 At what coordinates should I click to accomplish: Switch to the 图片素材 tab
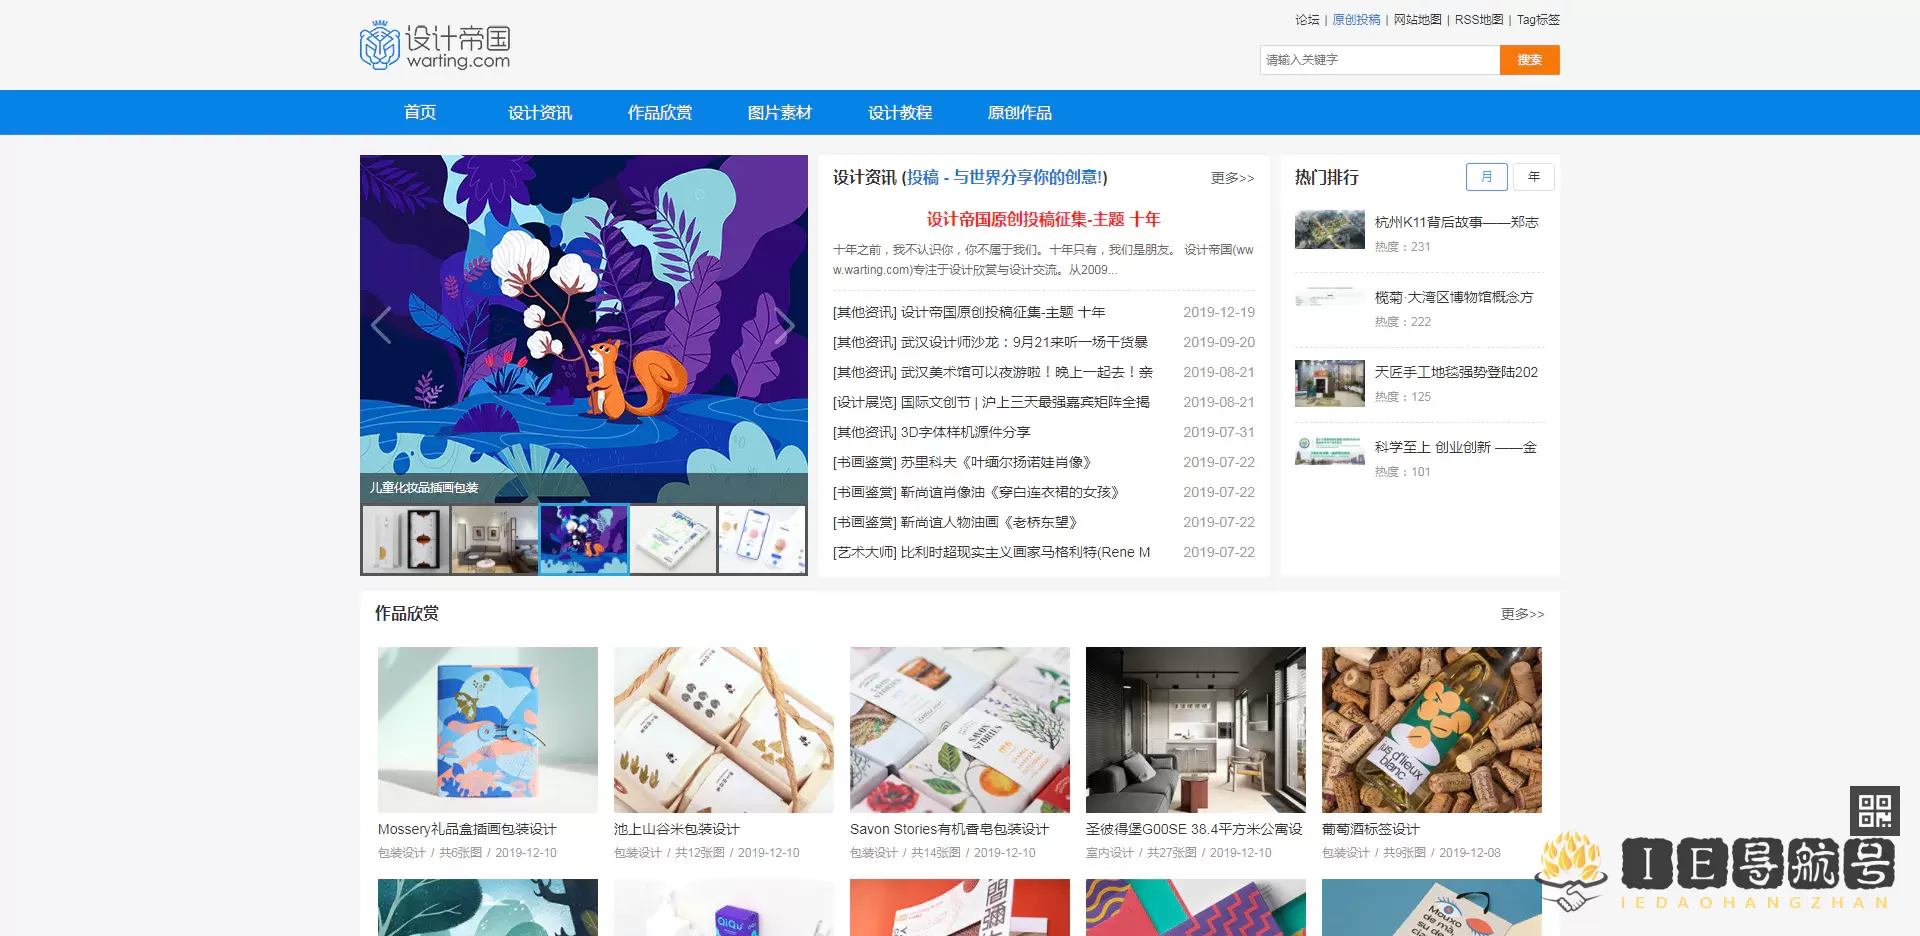click(779, 112)
